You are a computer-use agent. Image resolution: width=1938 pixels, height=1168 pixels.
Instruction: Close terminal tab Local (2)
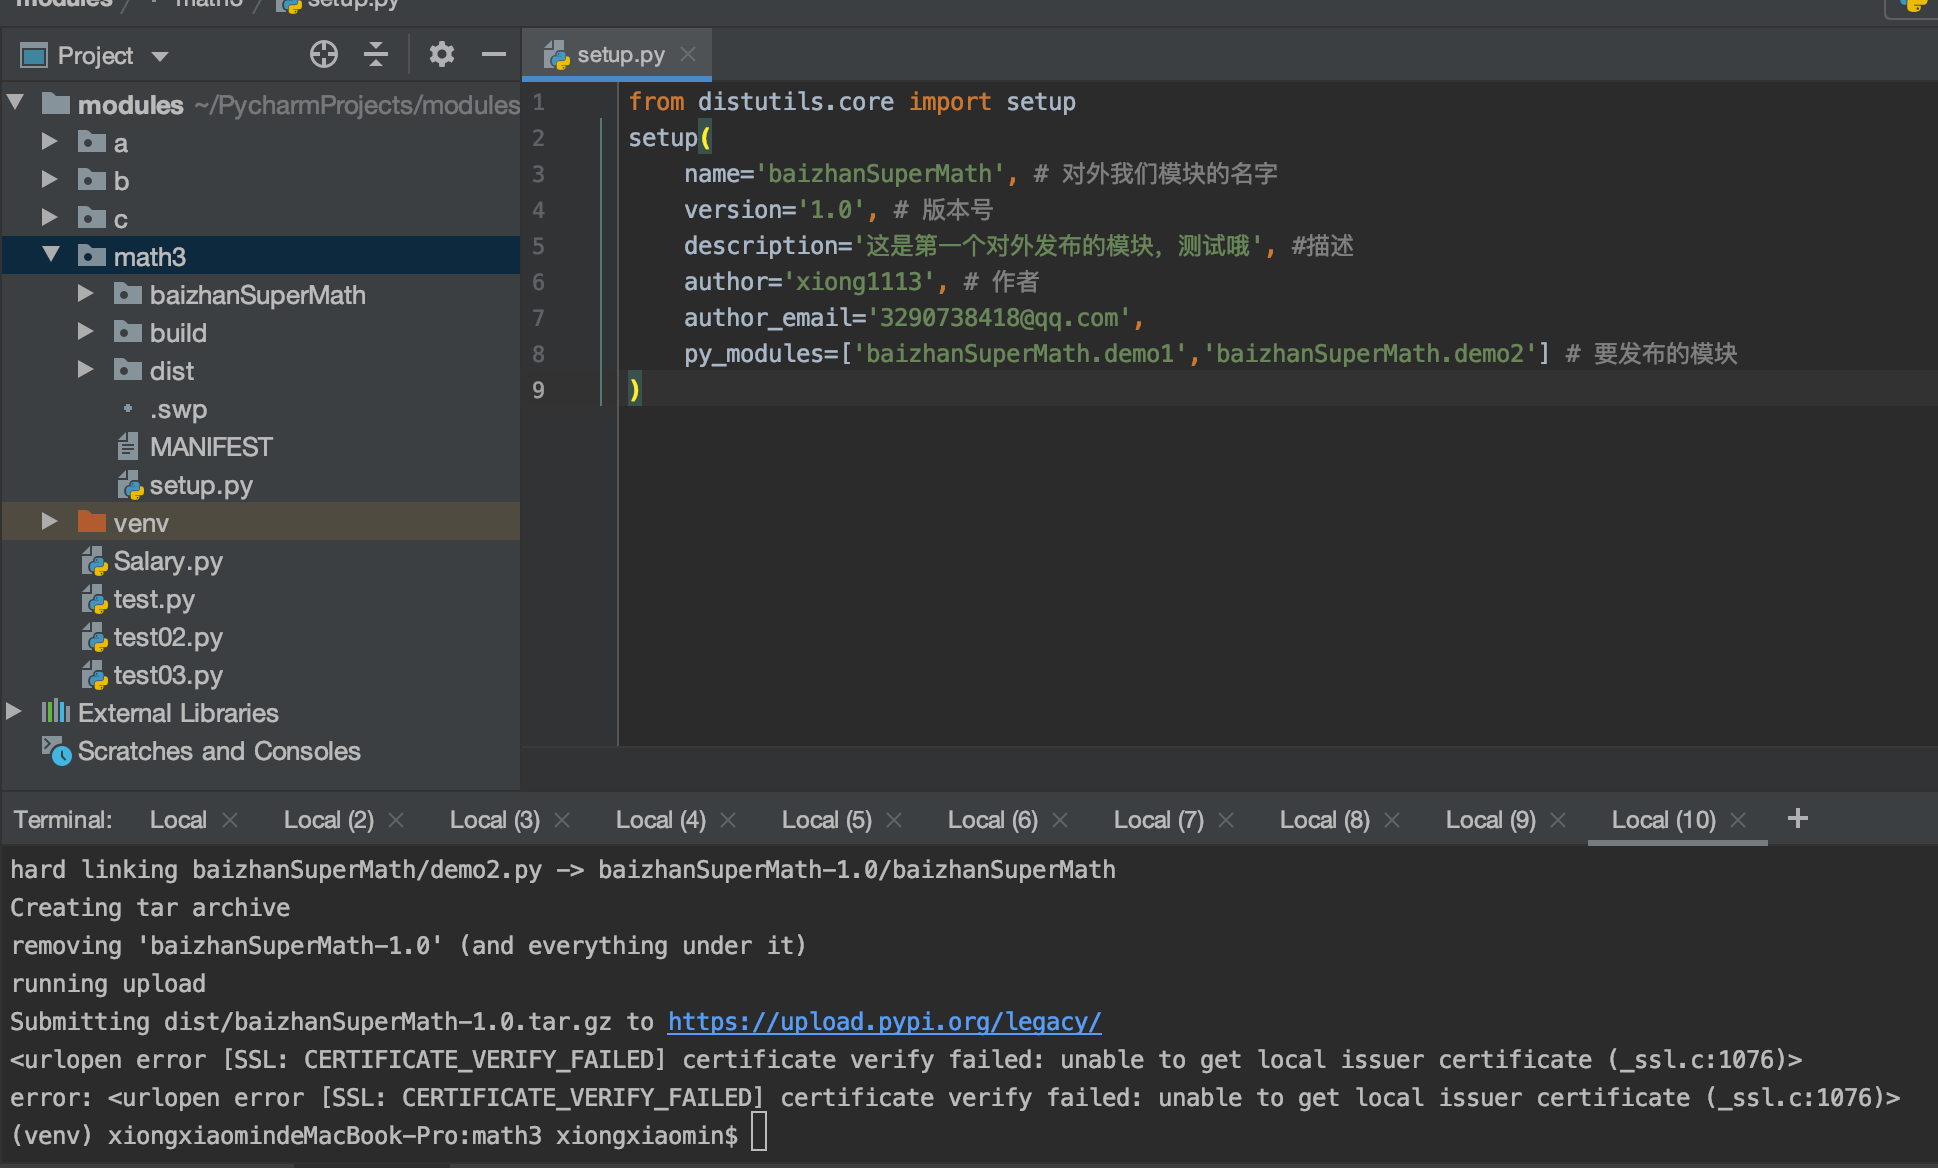396,820
